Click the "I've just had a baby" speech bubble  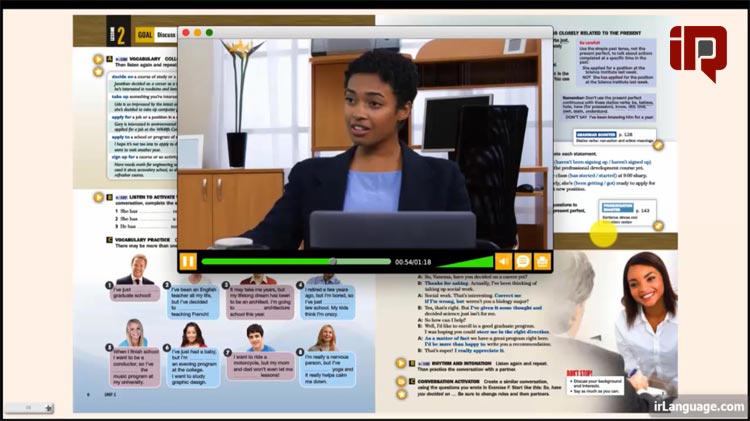[x=195, y=367]
